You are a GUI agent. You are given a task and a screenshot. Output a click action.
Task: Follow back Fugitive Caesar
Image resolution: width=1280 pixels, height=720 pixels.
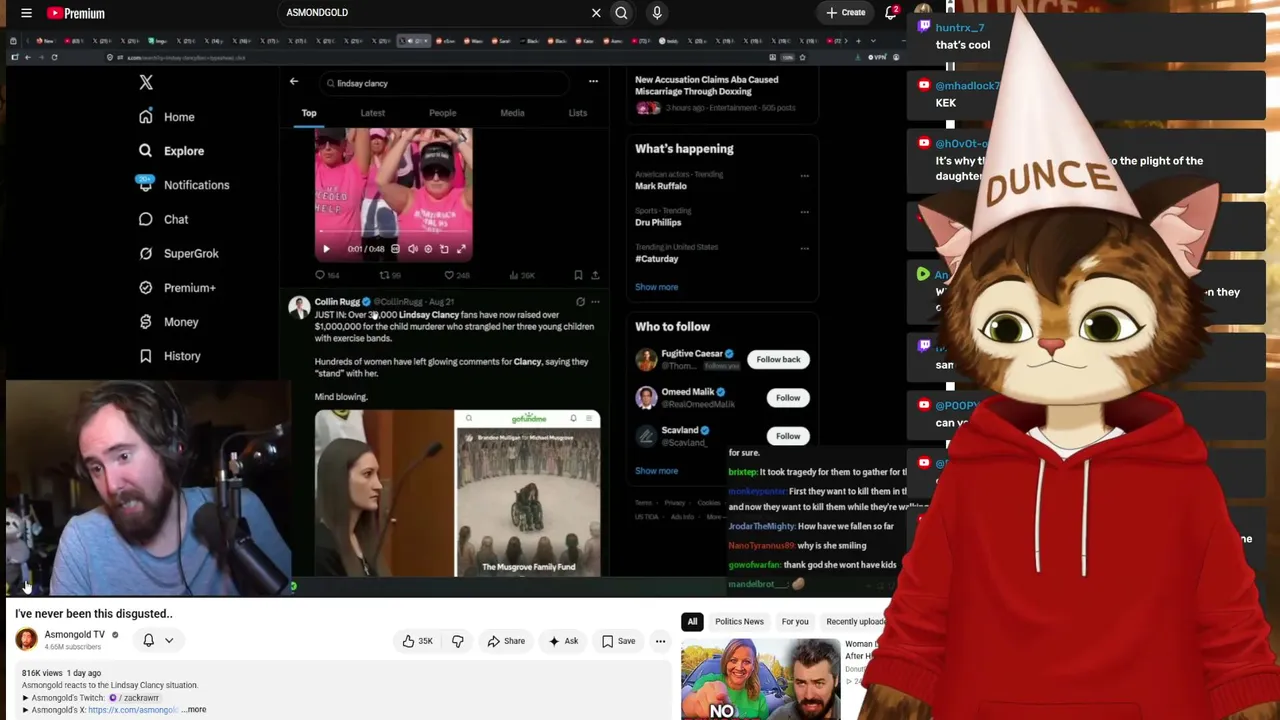click(778, 360)
